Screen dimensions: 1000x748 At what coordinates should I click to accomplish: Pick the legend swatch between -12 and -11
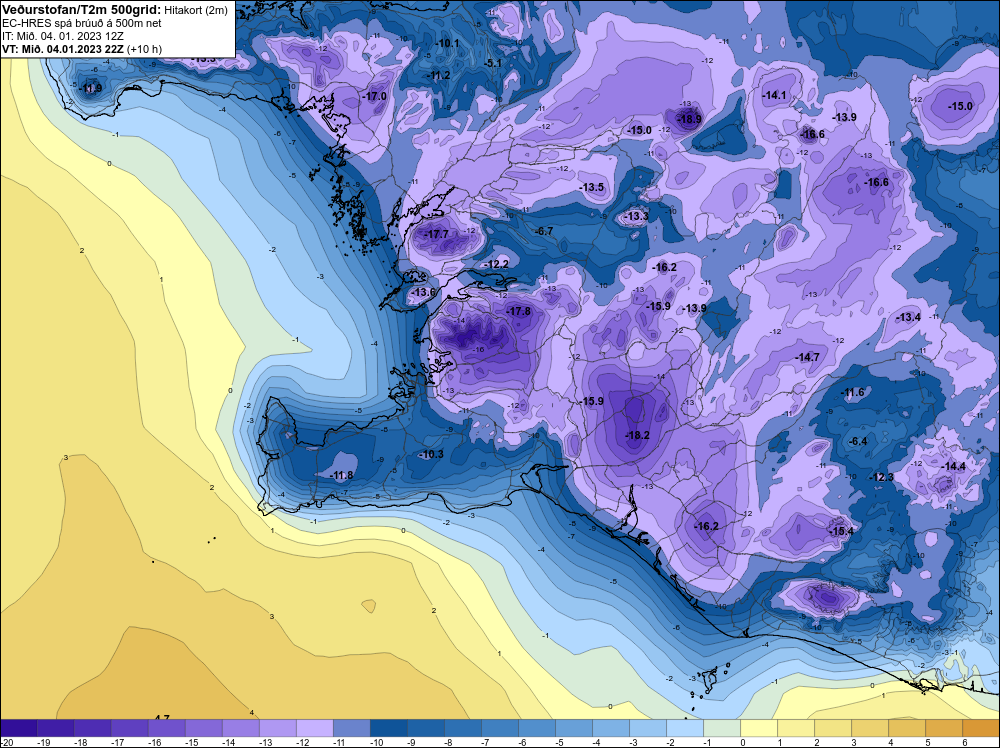click(x=314, y=728)
